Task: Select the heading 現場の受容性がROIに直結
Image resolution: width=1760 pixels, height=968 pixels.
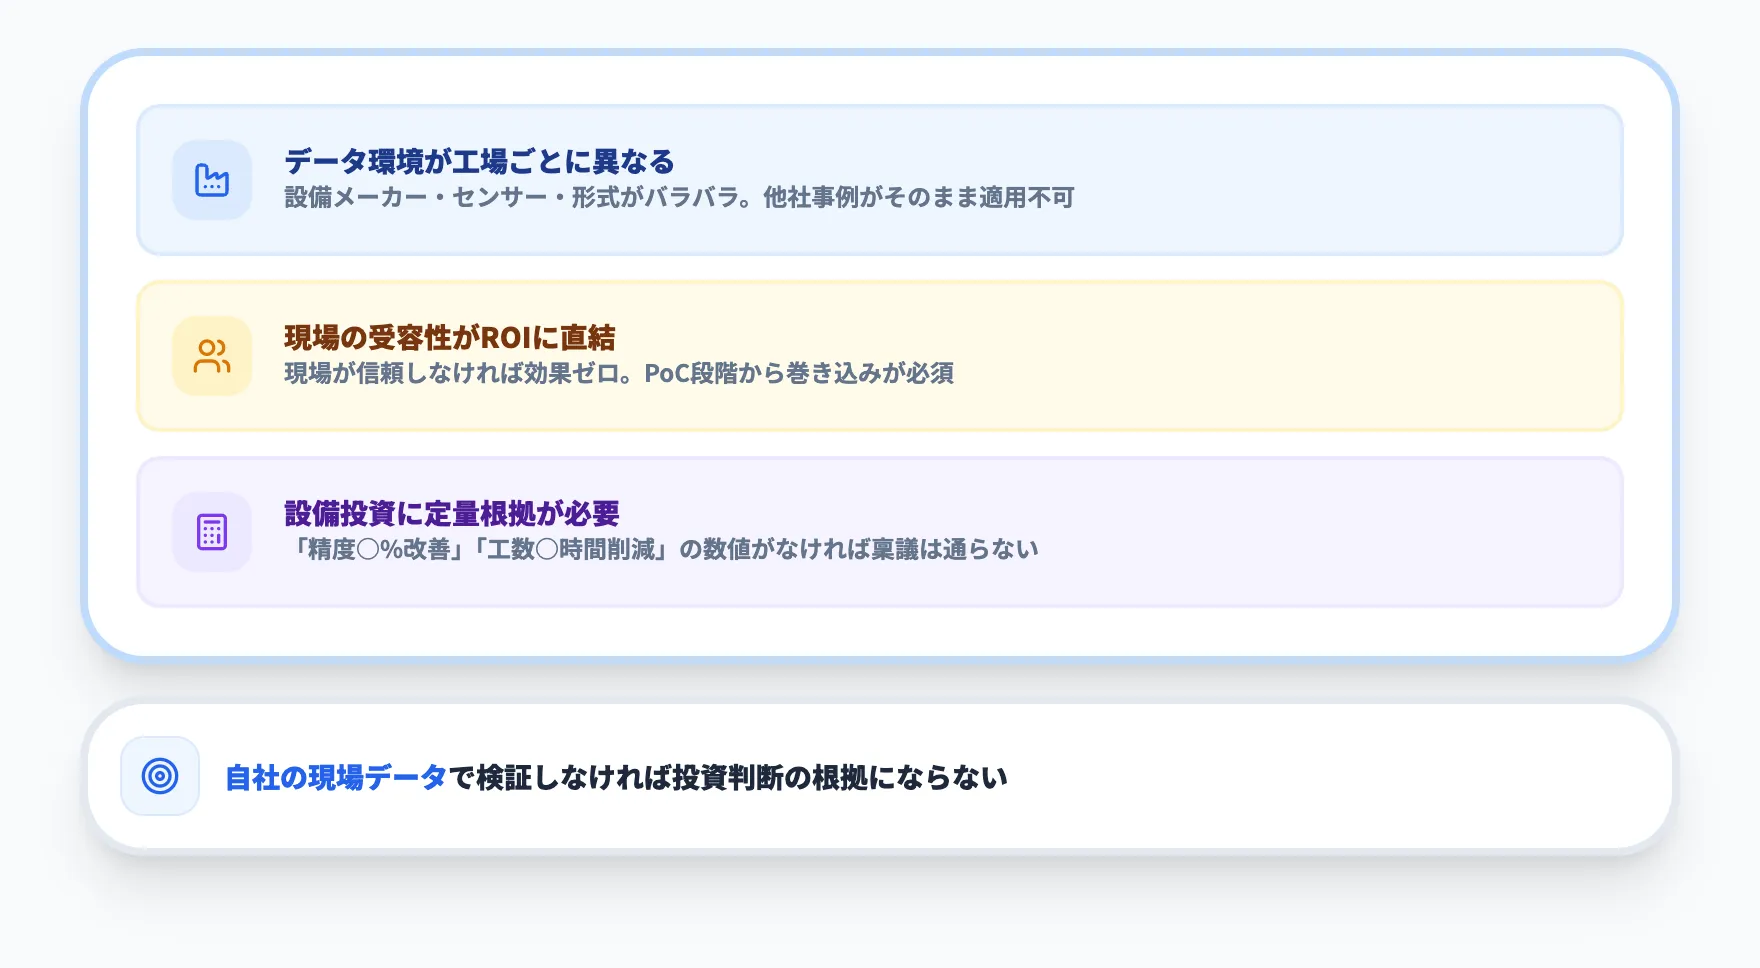Action: 448,339
